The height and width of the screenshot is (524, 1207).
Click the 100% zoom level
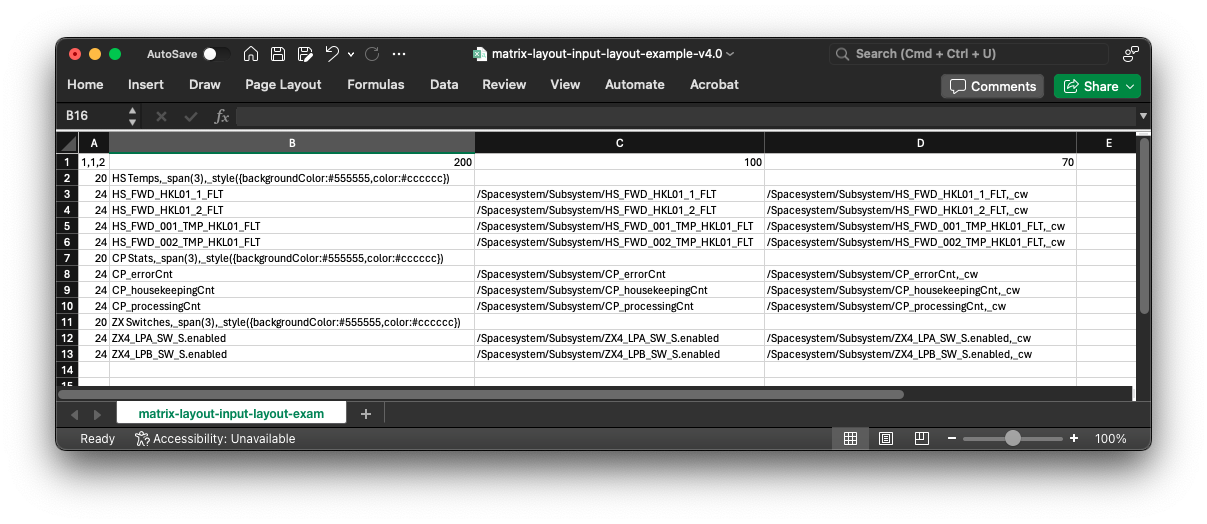click(1110, 438)
